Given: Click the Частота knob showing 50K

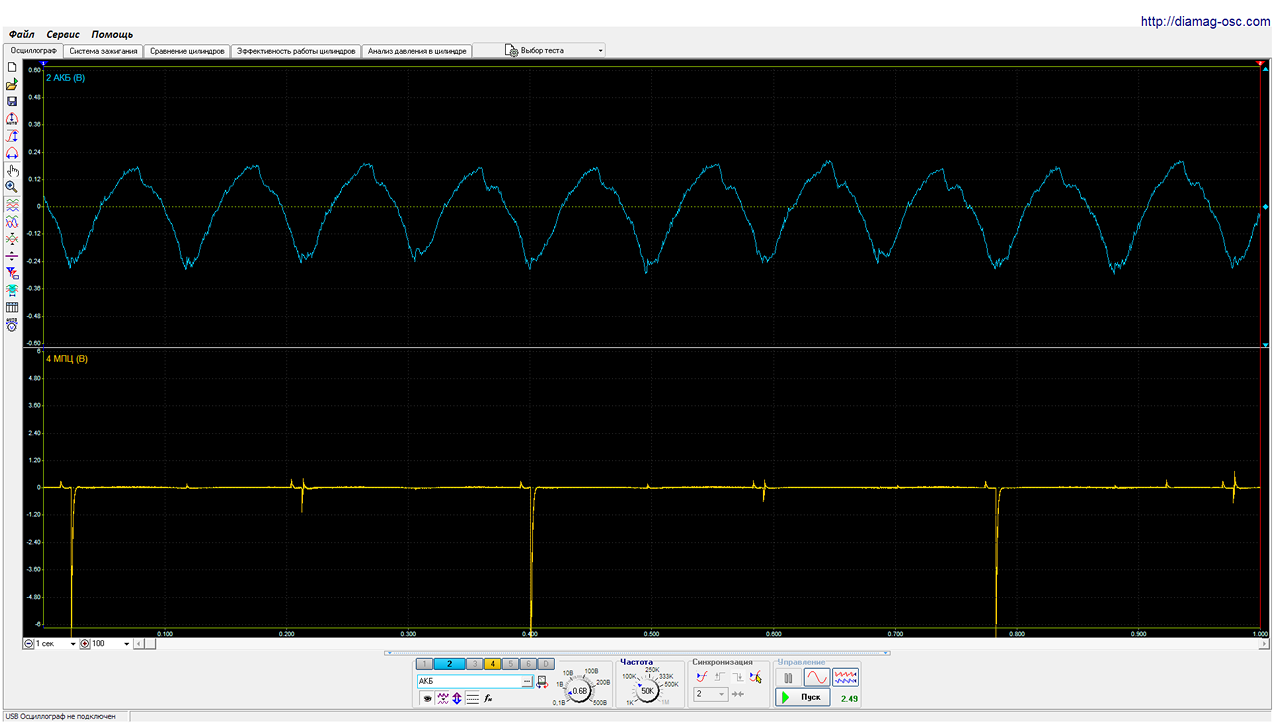Looking at the screenshot, I should (647, 691).
